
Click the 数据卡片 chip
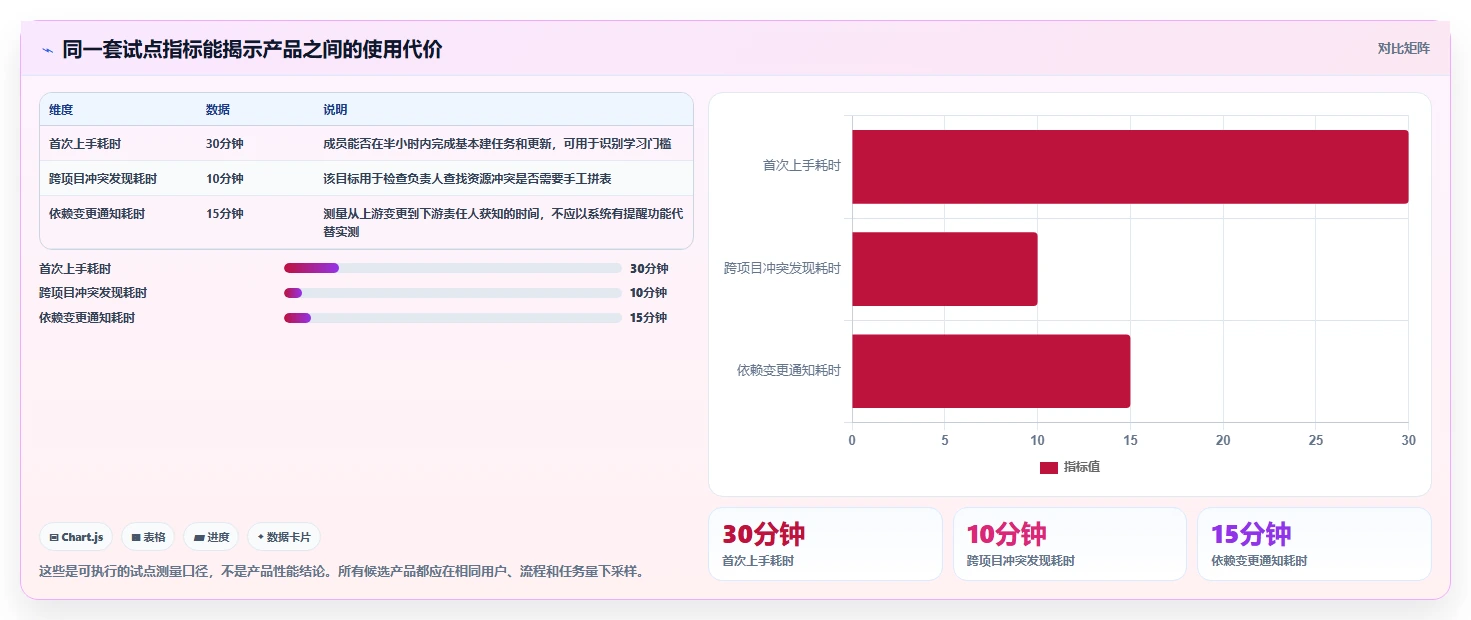(284, 537)
